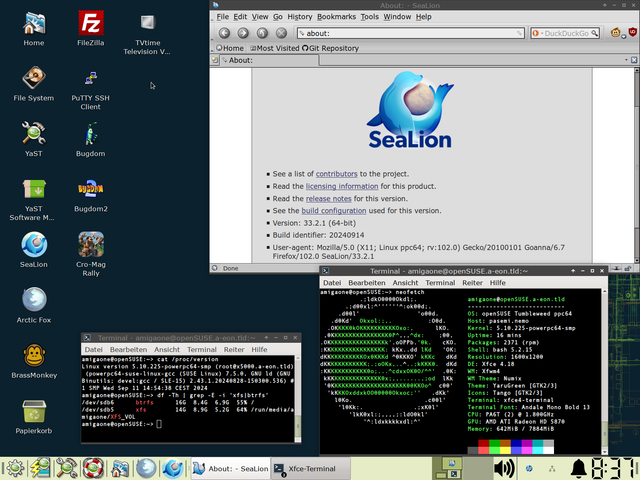
Task: Open the browser Help menu
Action: pyautogui.click(x=424, y=17)
